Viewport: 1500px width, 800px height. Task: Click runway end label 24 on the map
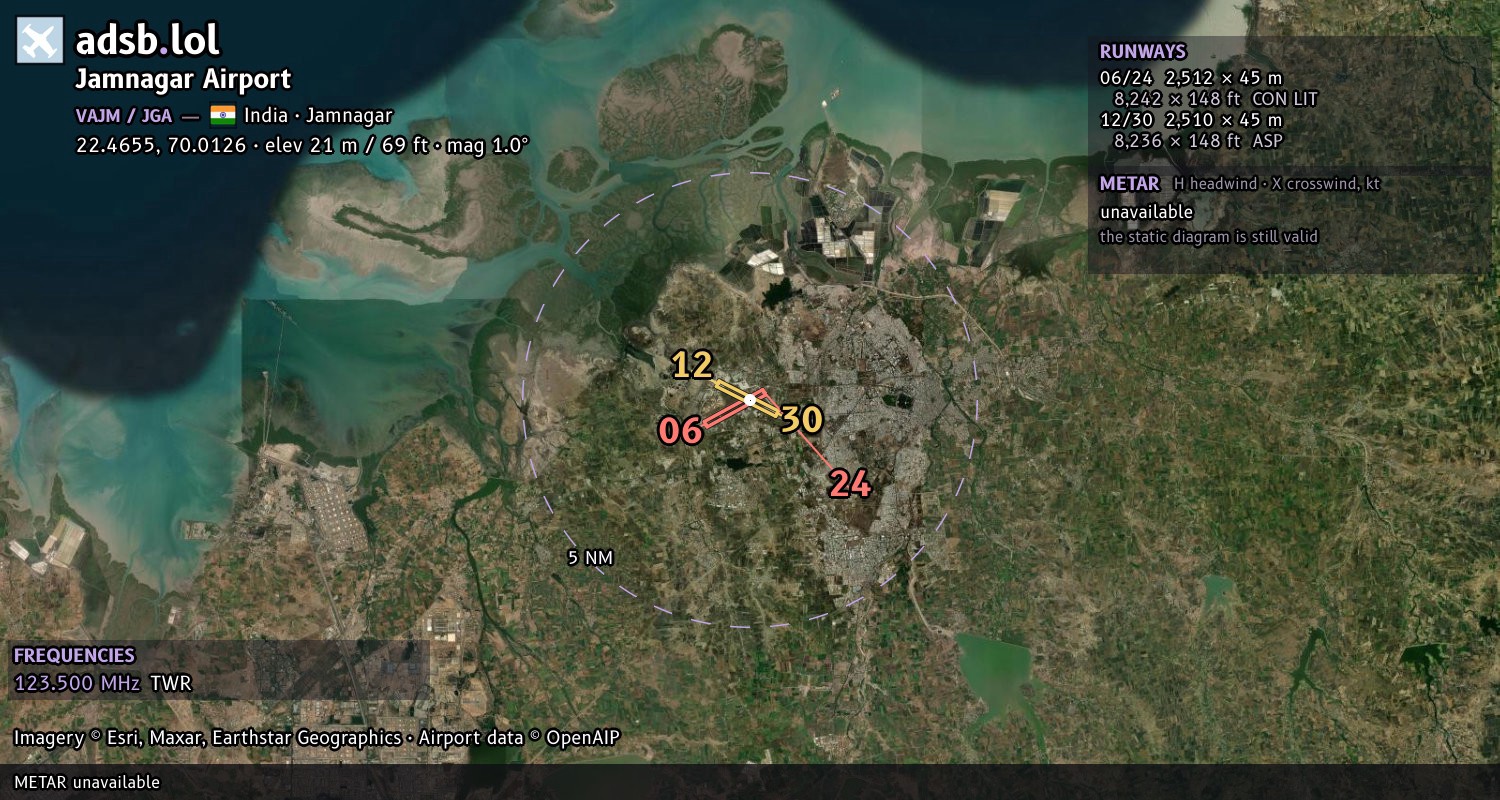[x=851, y=484]
